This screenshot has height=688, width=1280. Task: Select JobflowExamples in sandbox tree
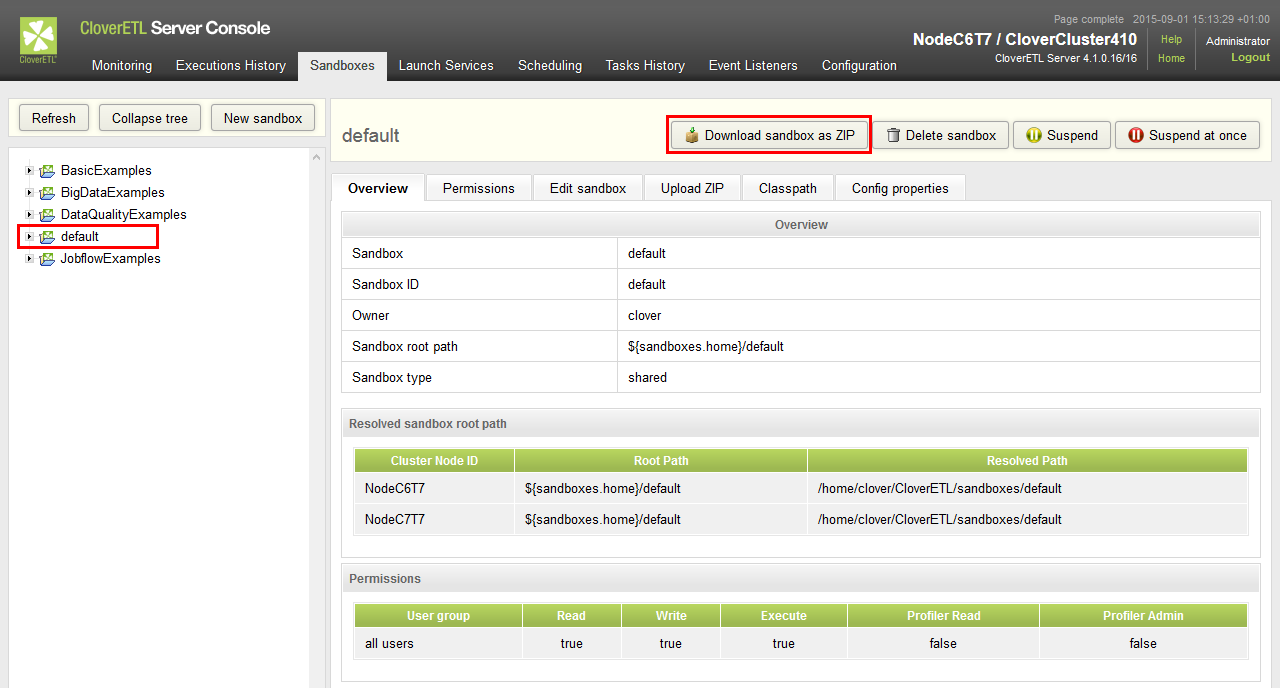pos(110,259)
